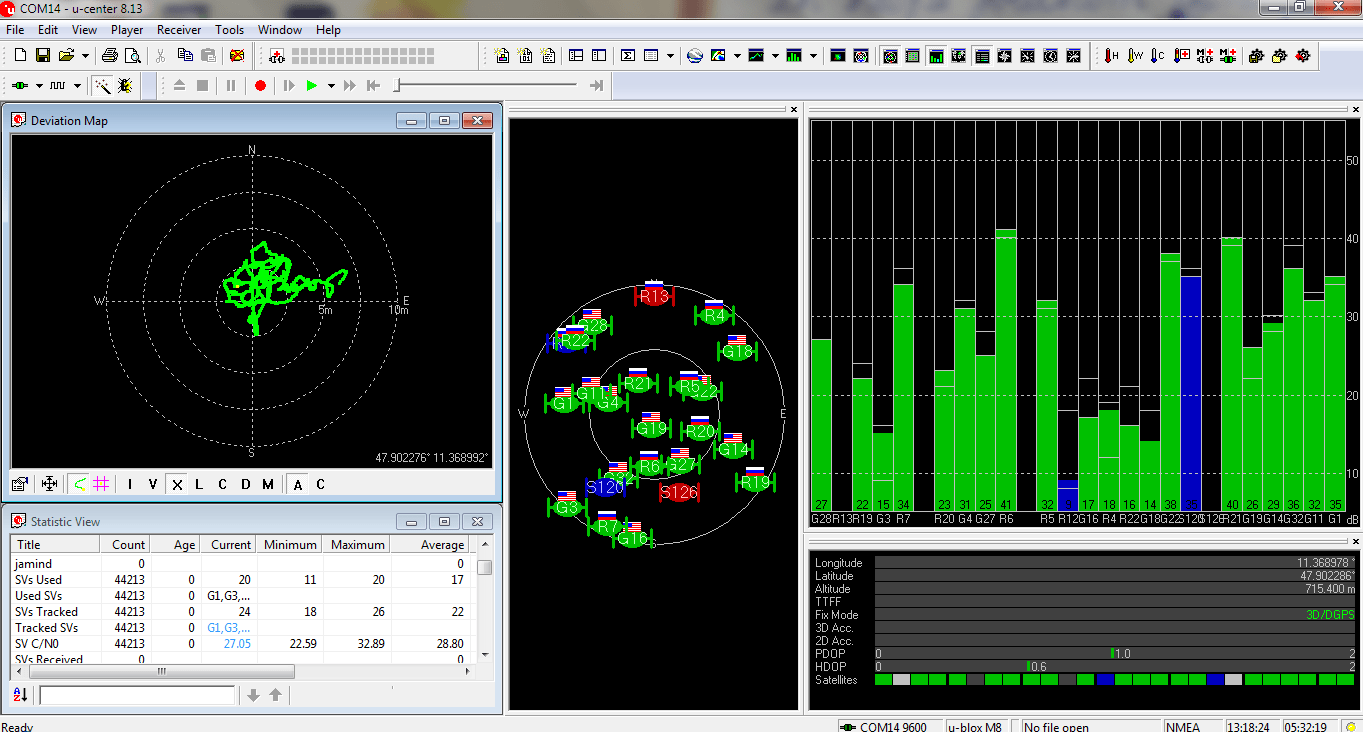
Task: Toggle the green track line in Deviation Map
Action: coord(79,484)
